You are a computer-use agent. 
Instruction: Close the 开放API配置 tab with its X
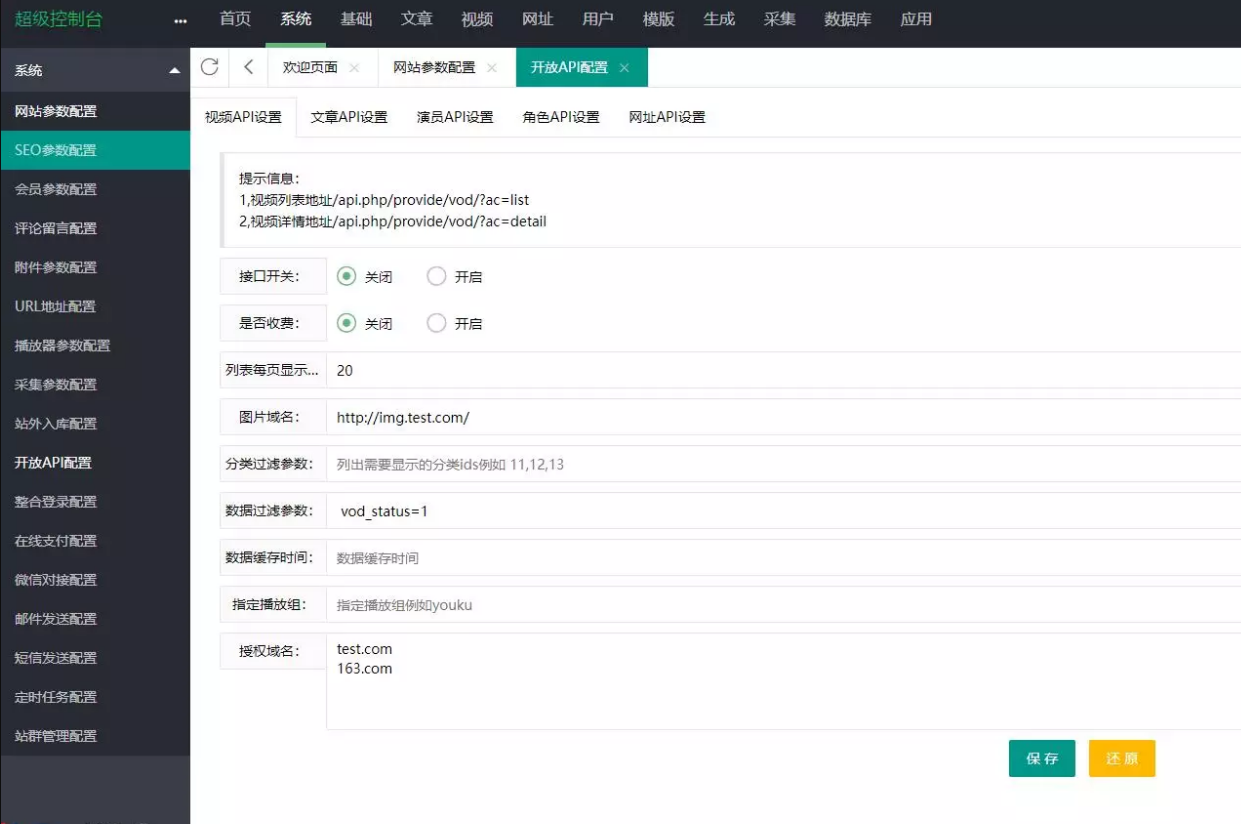[x=624, y=68]
